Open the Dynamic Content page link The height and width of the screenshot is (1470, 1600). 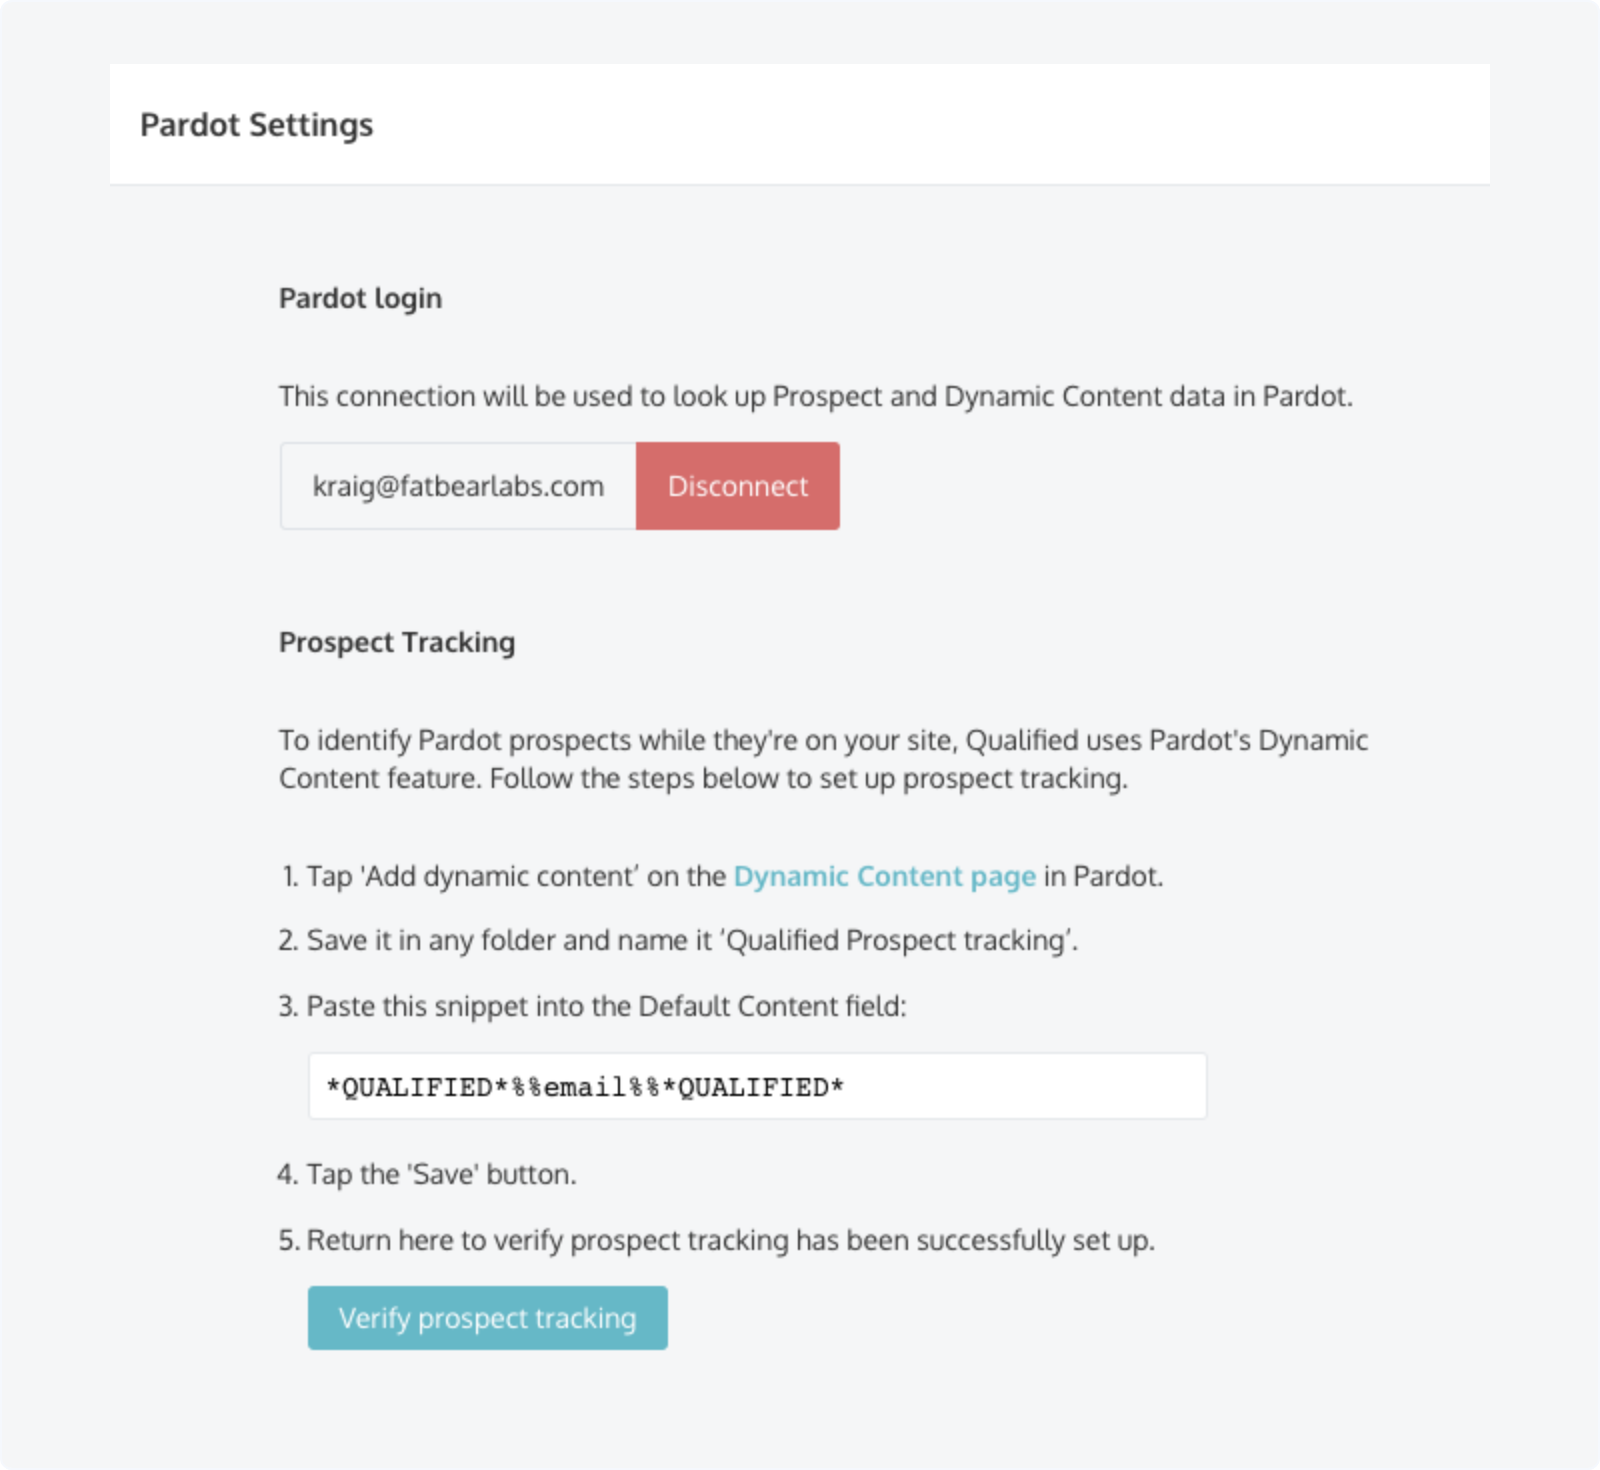click(x=884, y=876)
